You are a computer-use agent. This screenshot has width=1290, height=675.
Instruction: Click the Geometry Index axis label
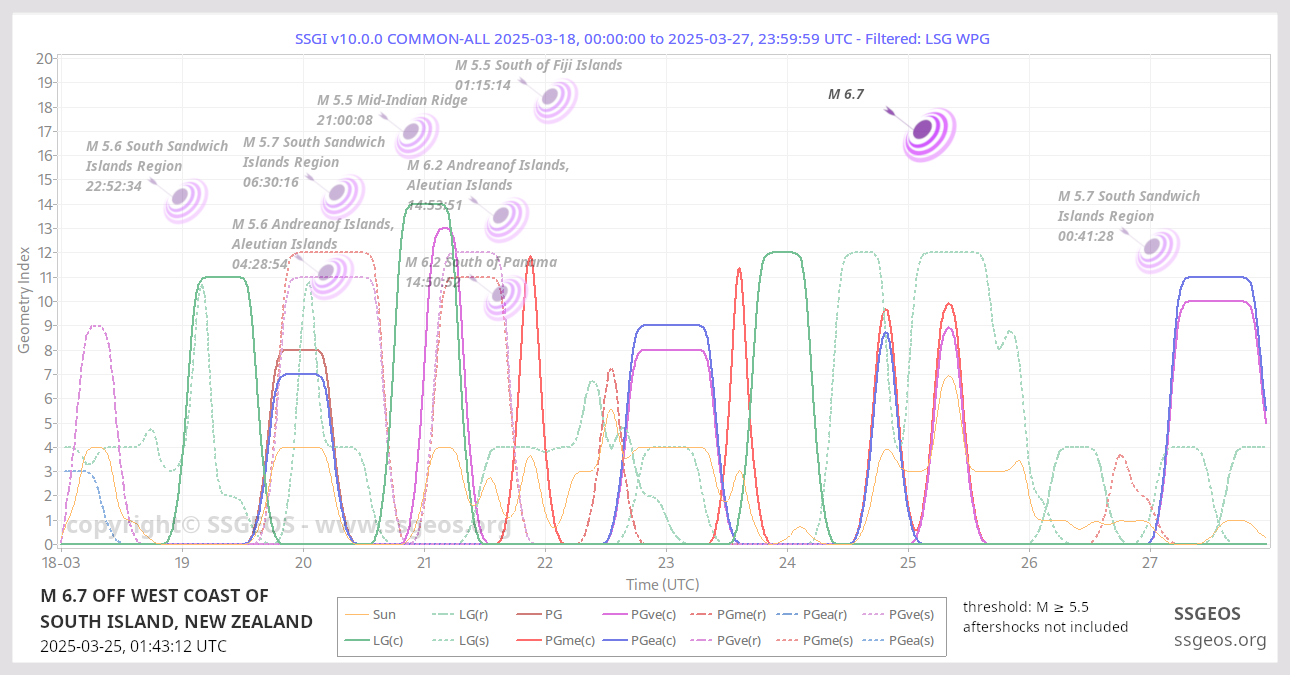point(24,300)
